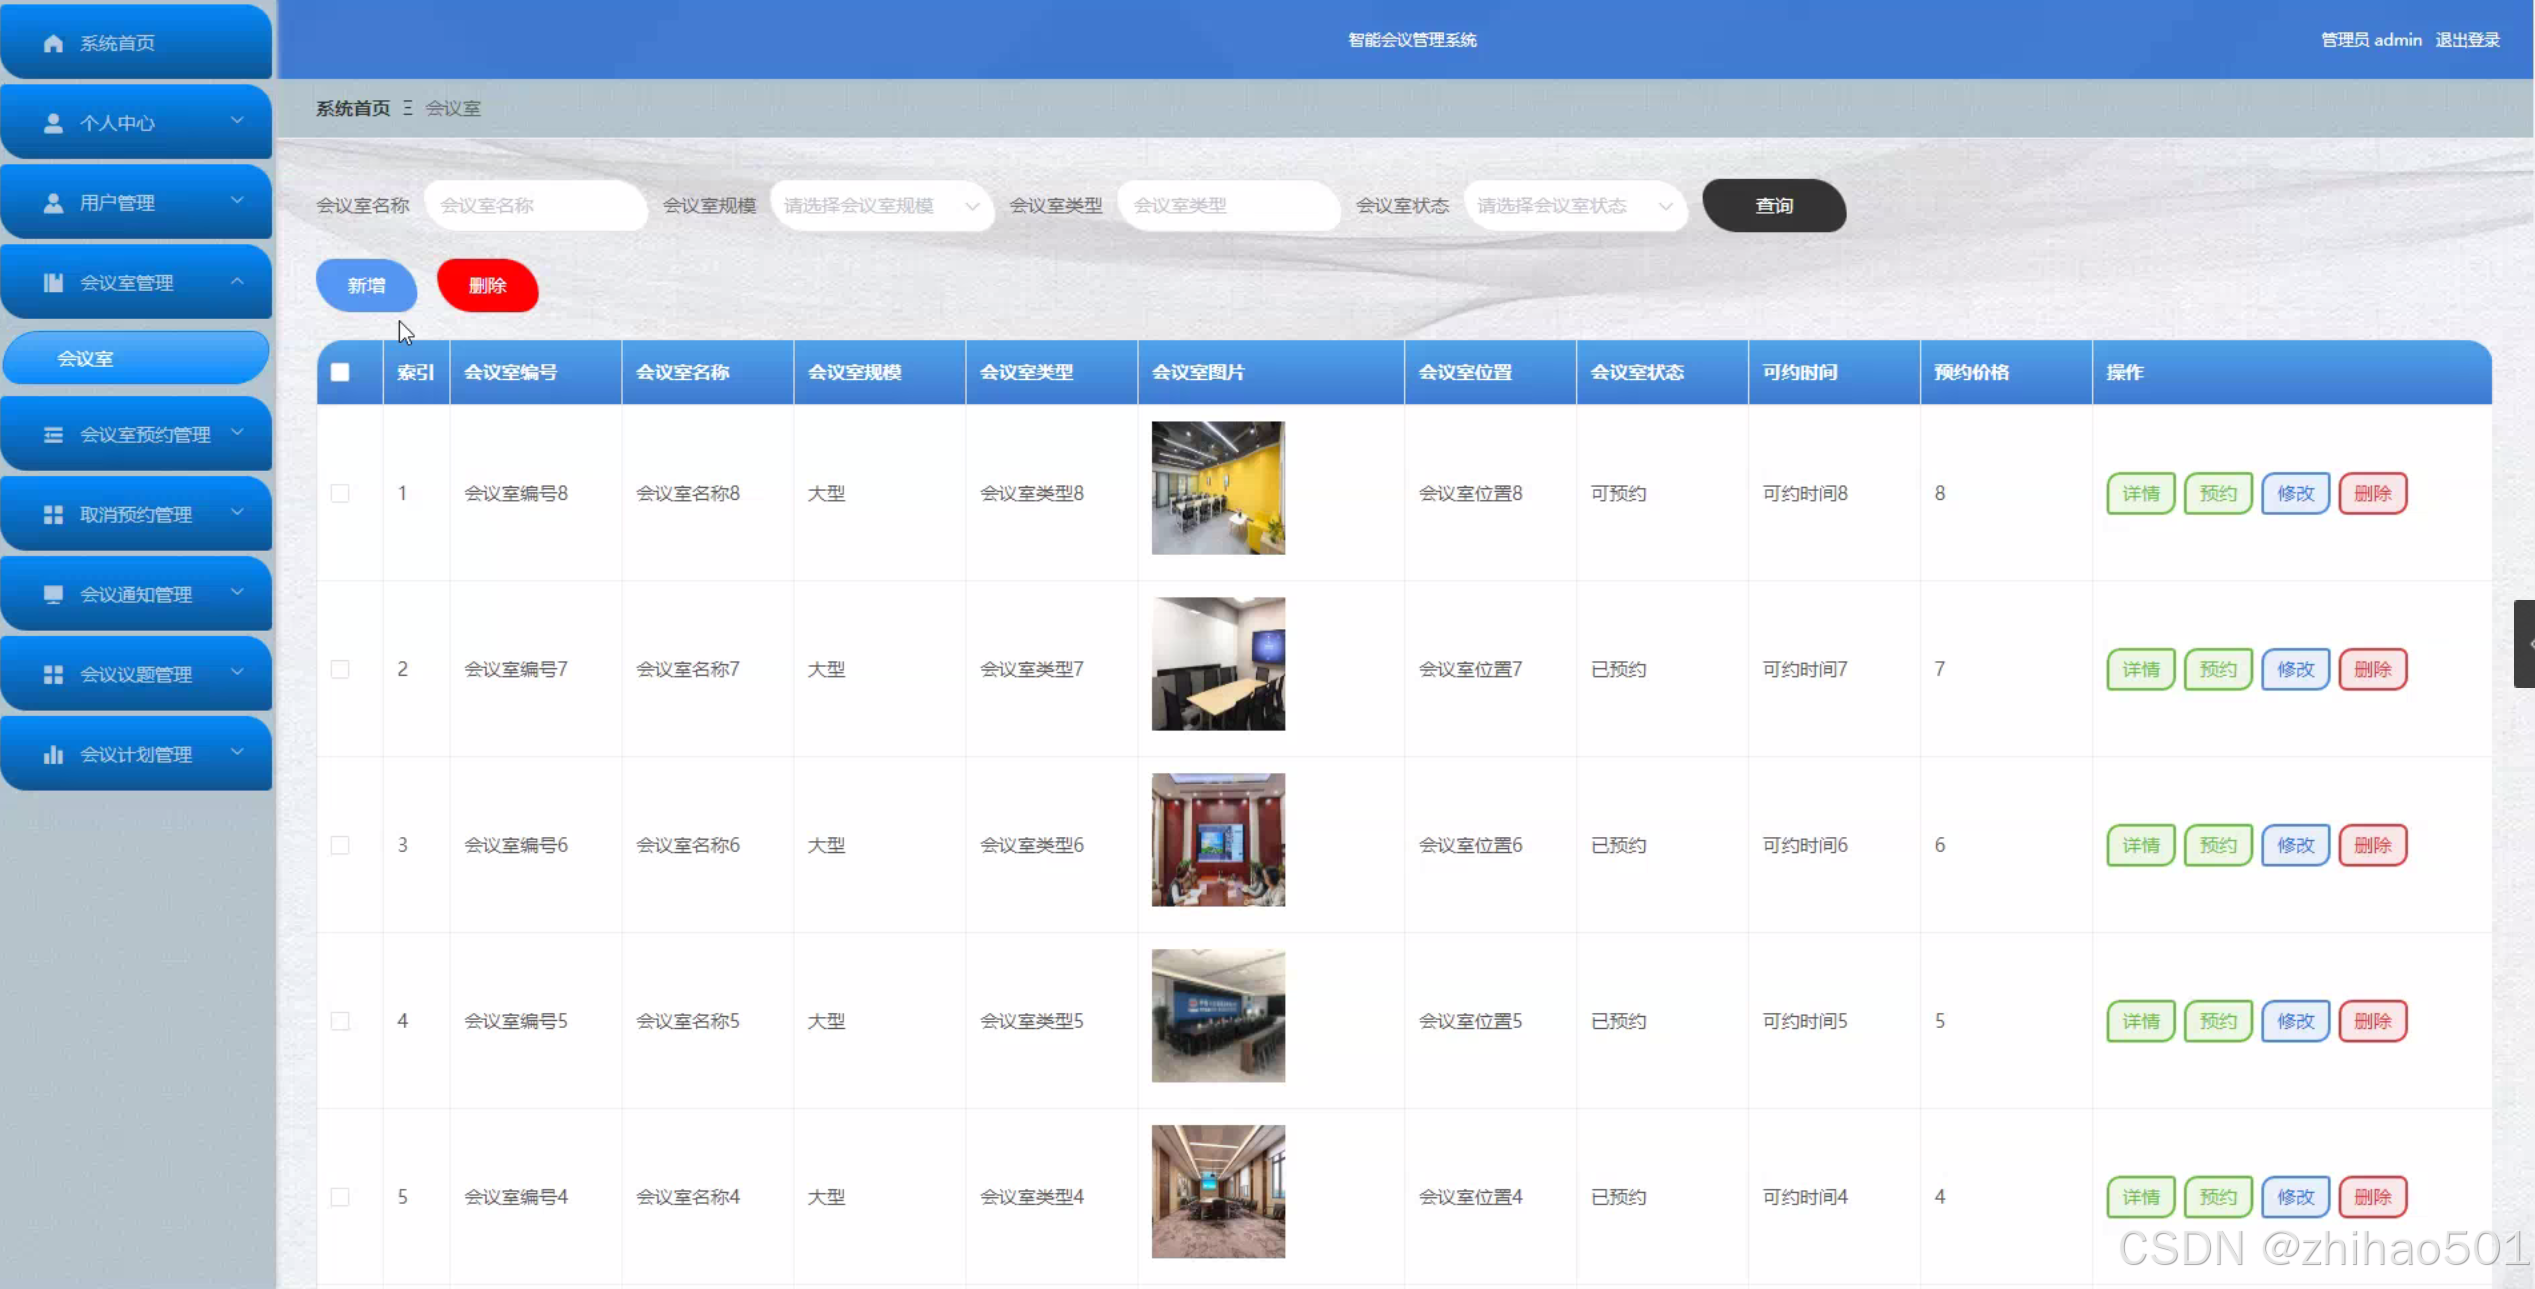
Task: Click the bar chart icon beside 会议计划管理
Action: [x=54, y=755]
